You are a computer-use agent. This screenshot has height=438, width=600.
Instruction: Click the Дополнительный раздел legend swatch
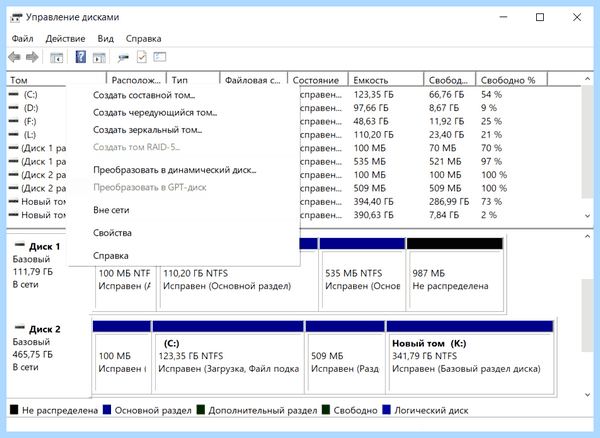pyautogui.click(x=201, y=410)
